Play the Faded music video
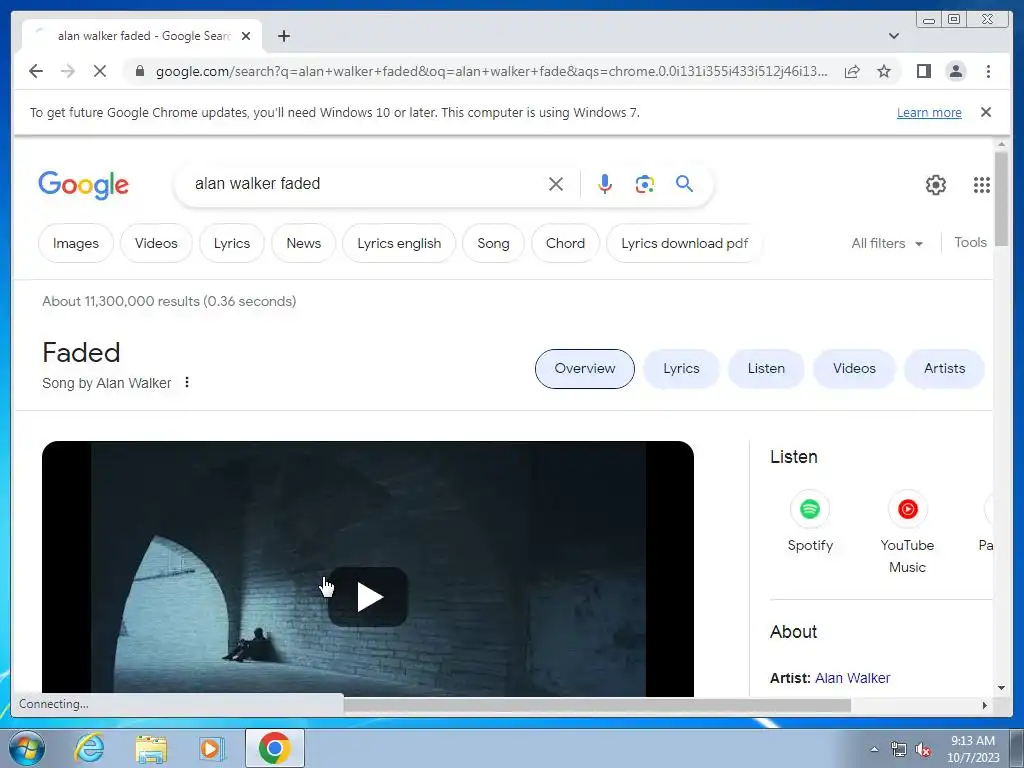 click(x=368, y=597)
